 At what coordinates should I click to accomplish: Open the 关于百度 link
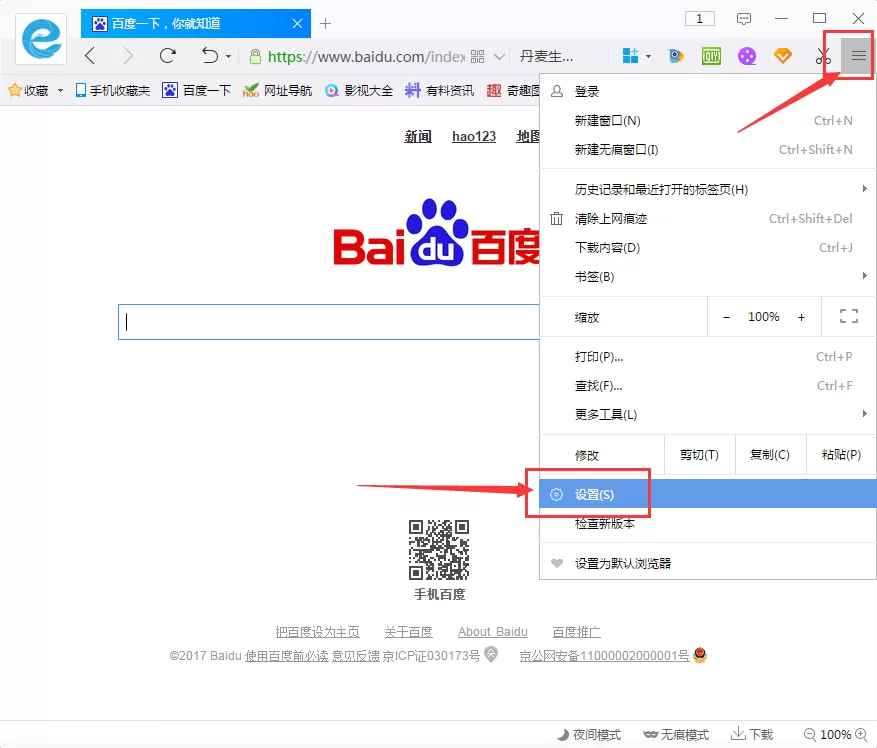pos(408,632)
